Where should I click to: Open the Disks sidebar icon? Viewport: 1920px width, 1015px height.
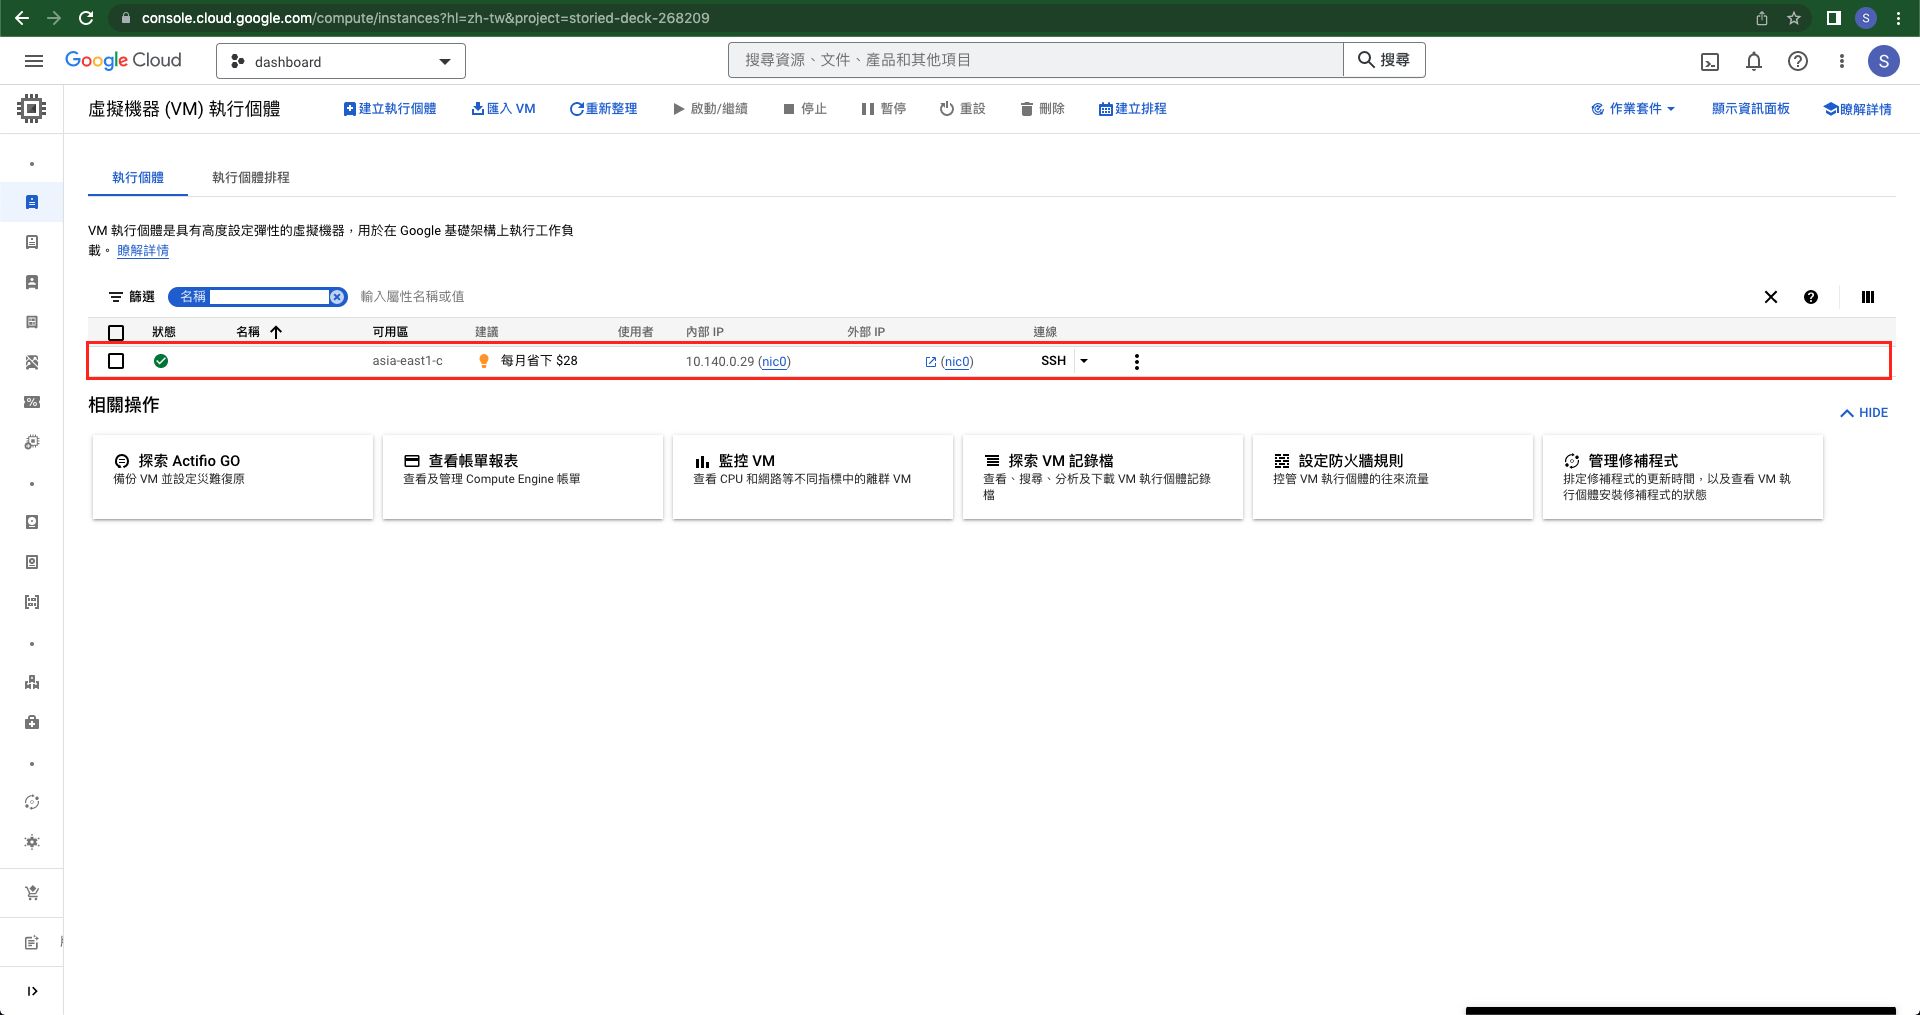(x=32, y=522)
